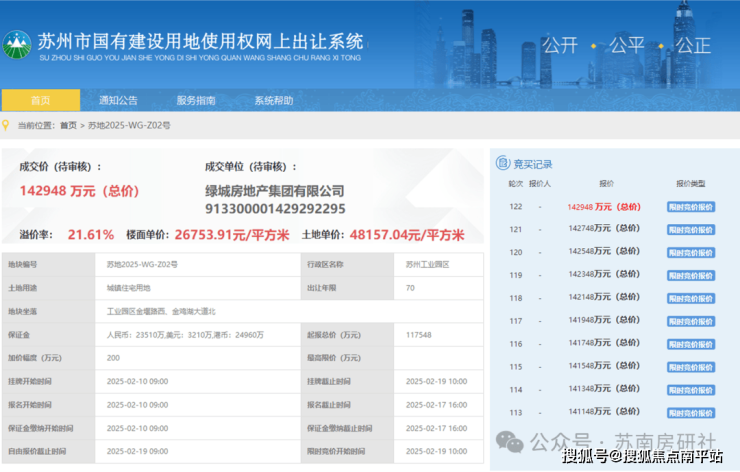Click the winning bidder 绿城房地产集团有限公司
This screenshot has height=472, width=740.
coord(274,191)
